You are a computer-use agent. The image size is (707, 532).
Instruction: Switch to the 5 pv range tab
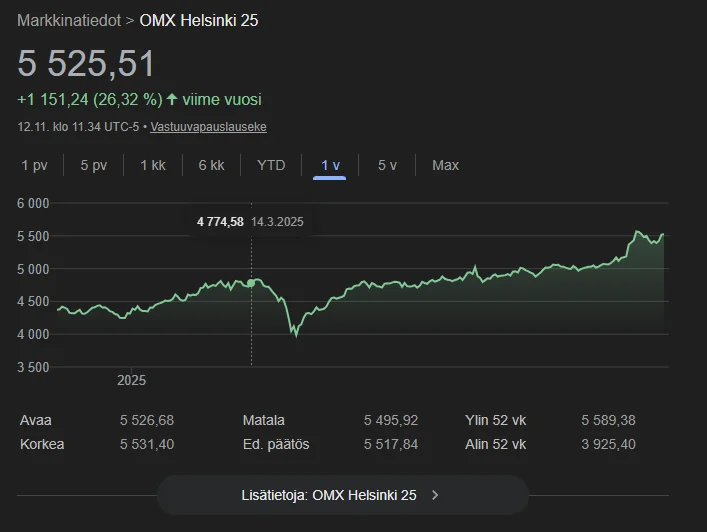94,165
